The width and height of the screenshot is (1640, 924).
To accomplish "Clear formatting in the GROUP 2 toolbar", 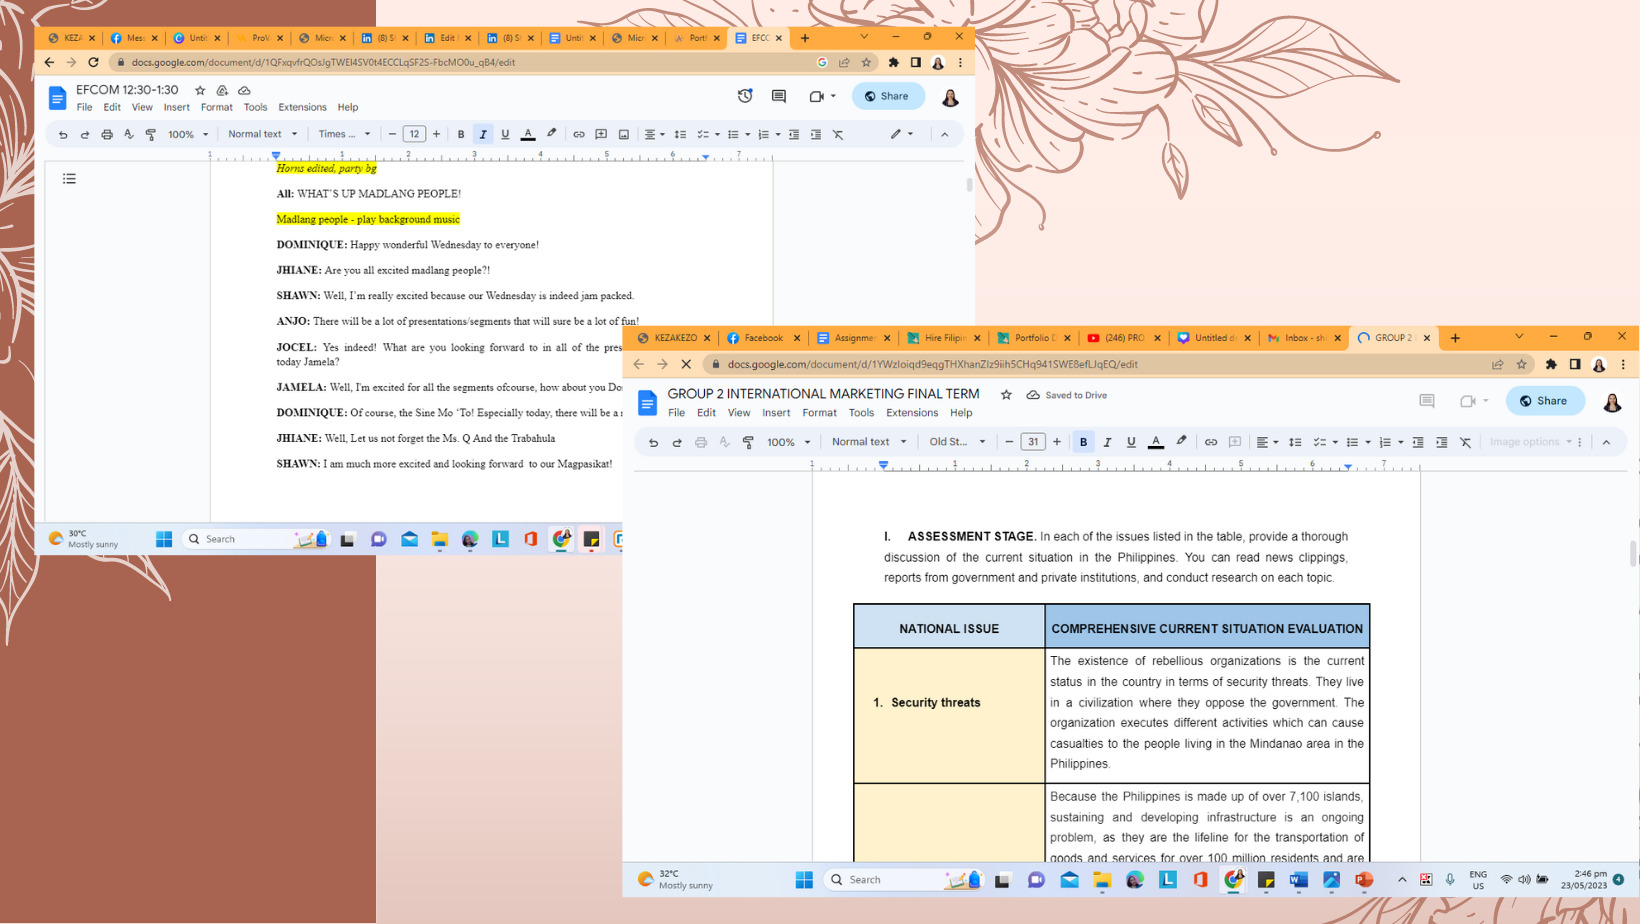I will pos(1465,442).
